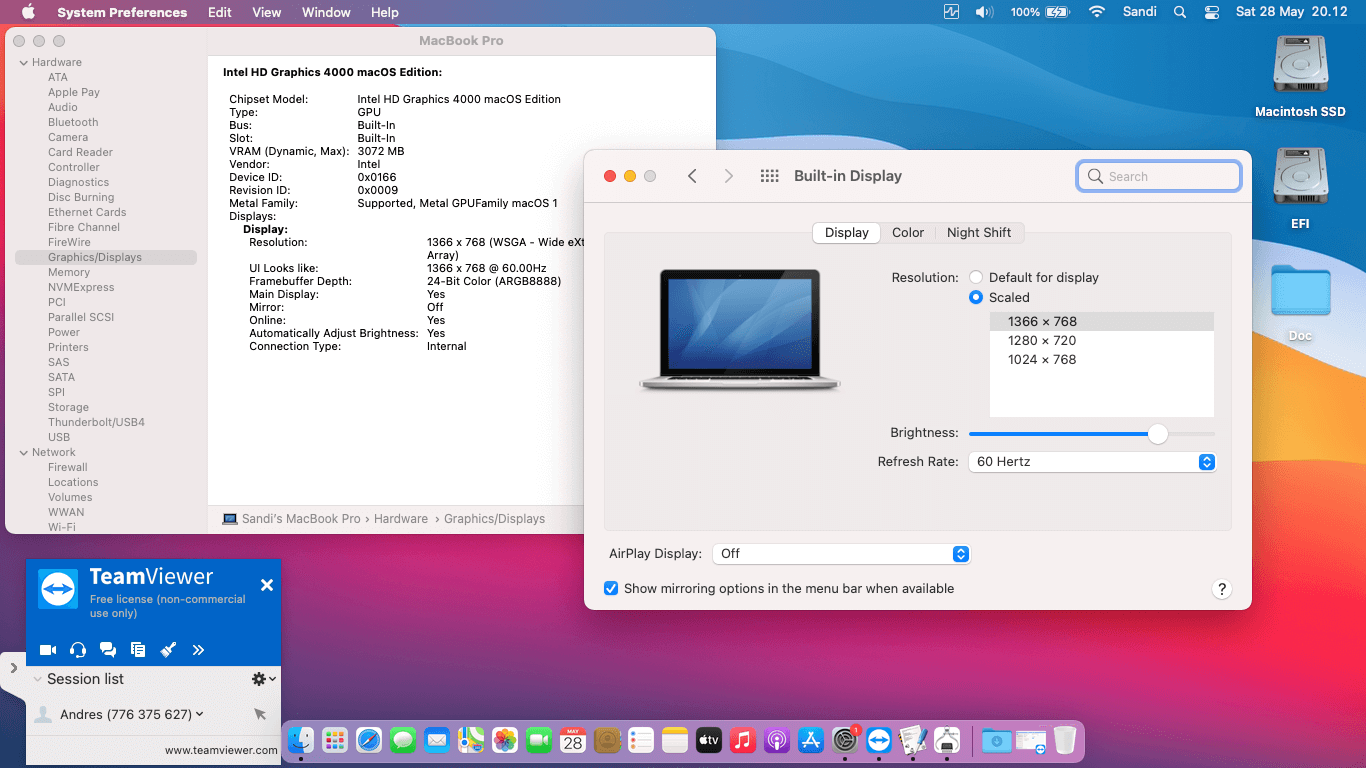1366x768 pixels.
Task: Click the TeamViewer whiteboard brush icon
Action: tap(168, 650)
